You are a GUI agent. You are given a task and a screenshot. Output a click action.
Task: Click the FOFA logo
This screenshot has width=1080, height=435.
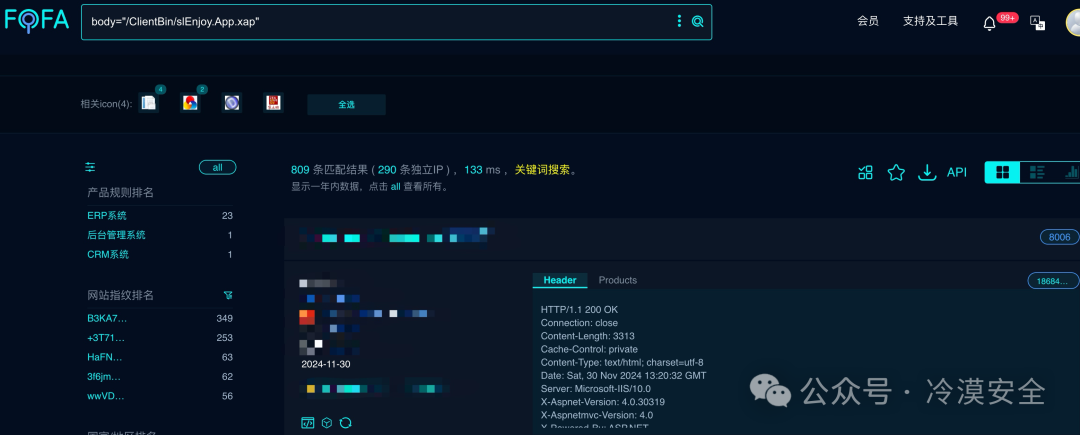coord(37,21)
